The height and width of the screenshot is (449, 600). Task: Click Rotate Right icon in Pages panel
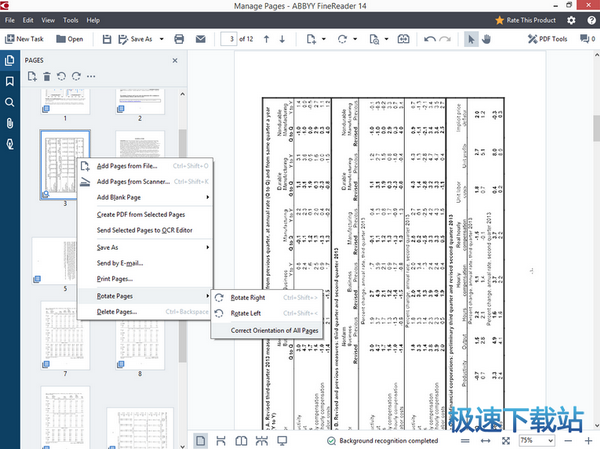(x=76, y=77)
